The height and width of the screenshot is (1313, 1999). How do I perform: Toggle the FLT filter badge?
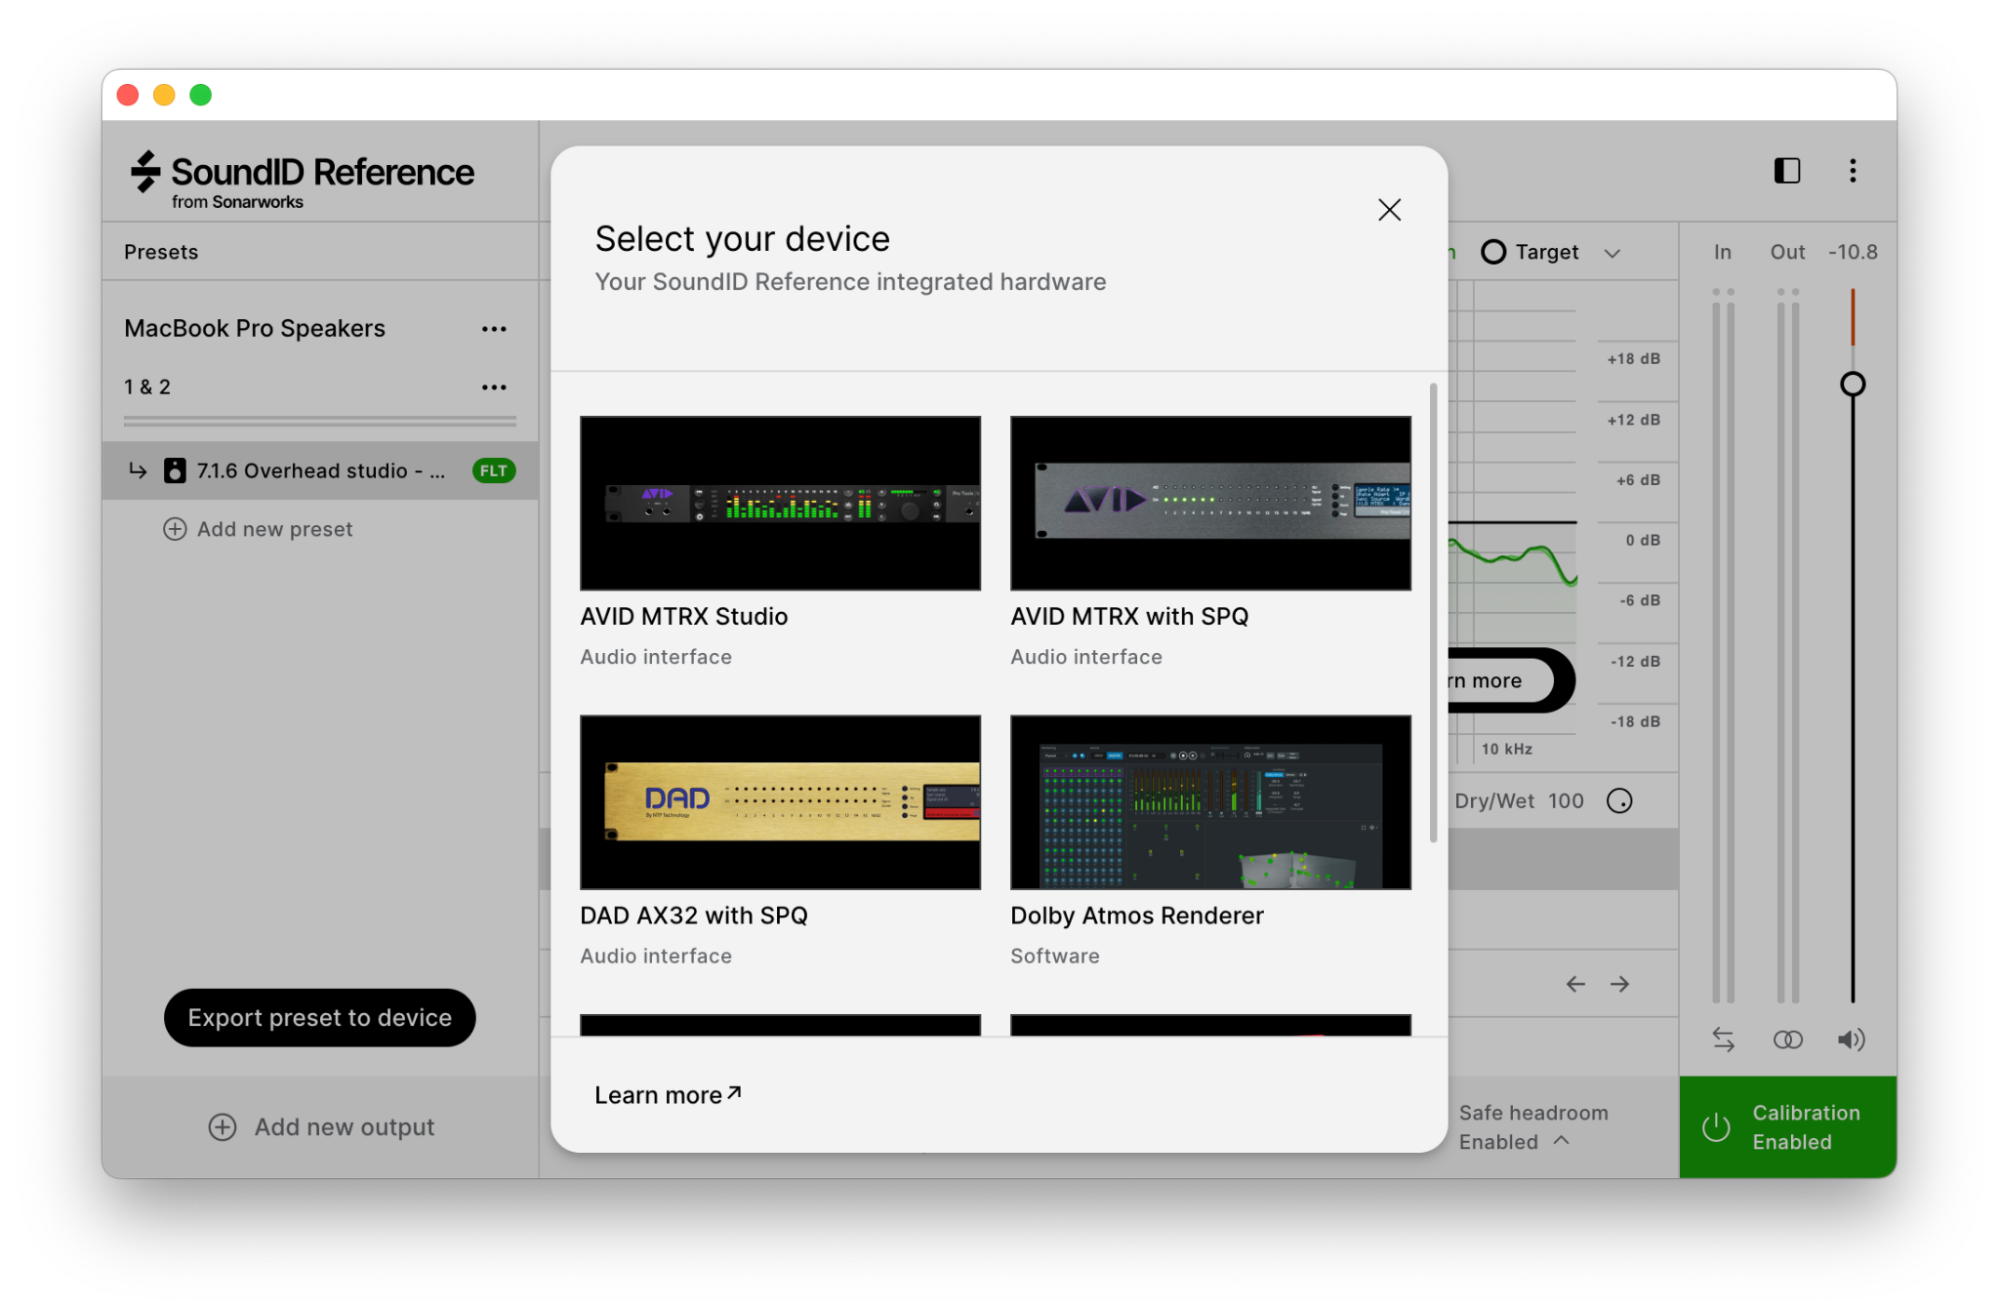[493, 471]
